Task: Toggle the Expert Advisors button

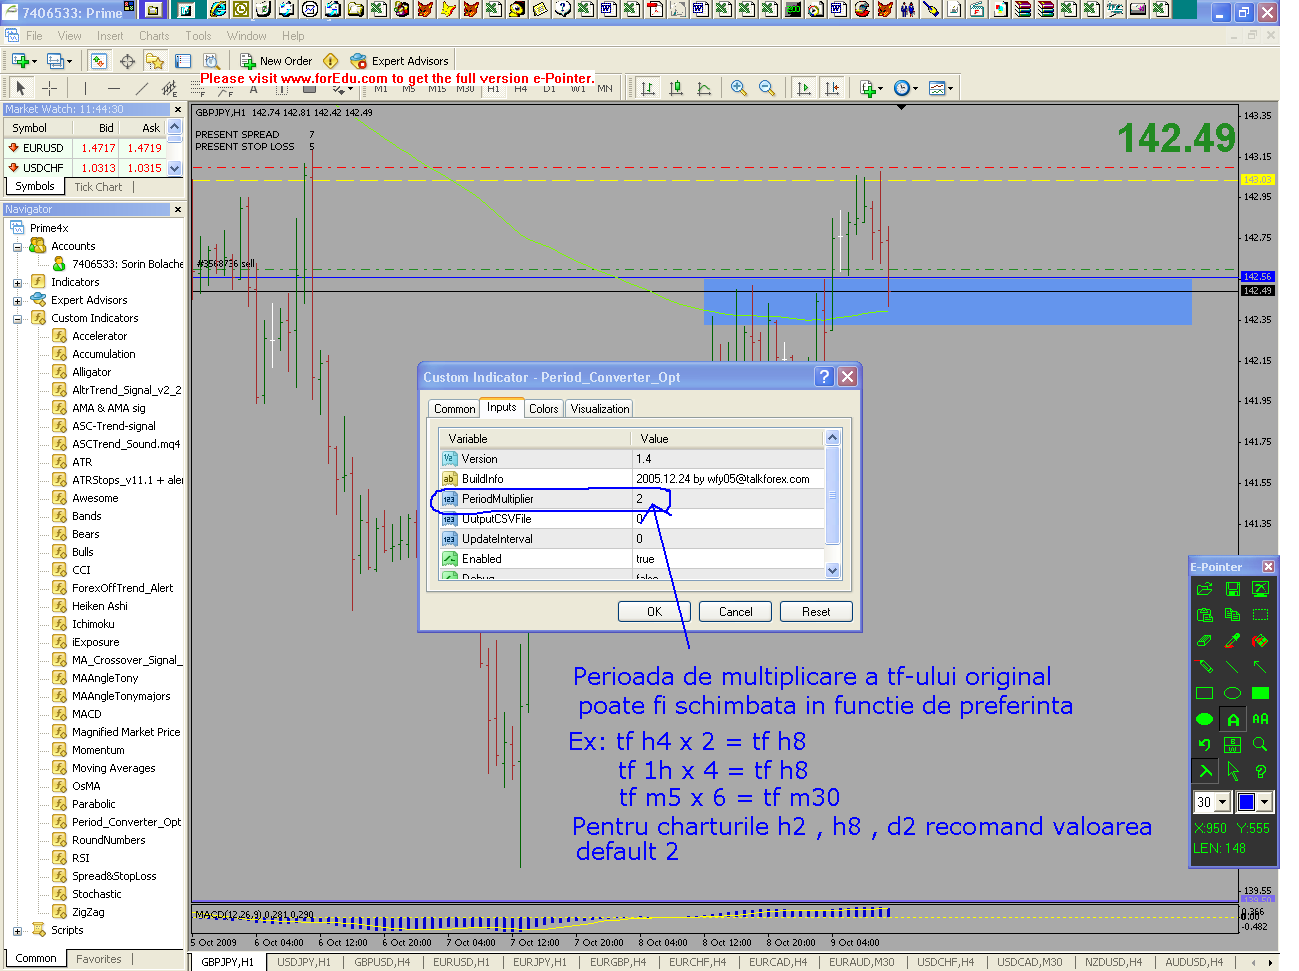Action: pos(399,61)
